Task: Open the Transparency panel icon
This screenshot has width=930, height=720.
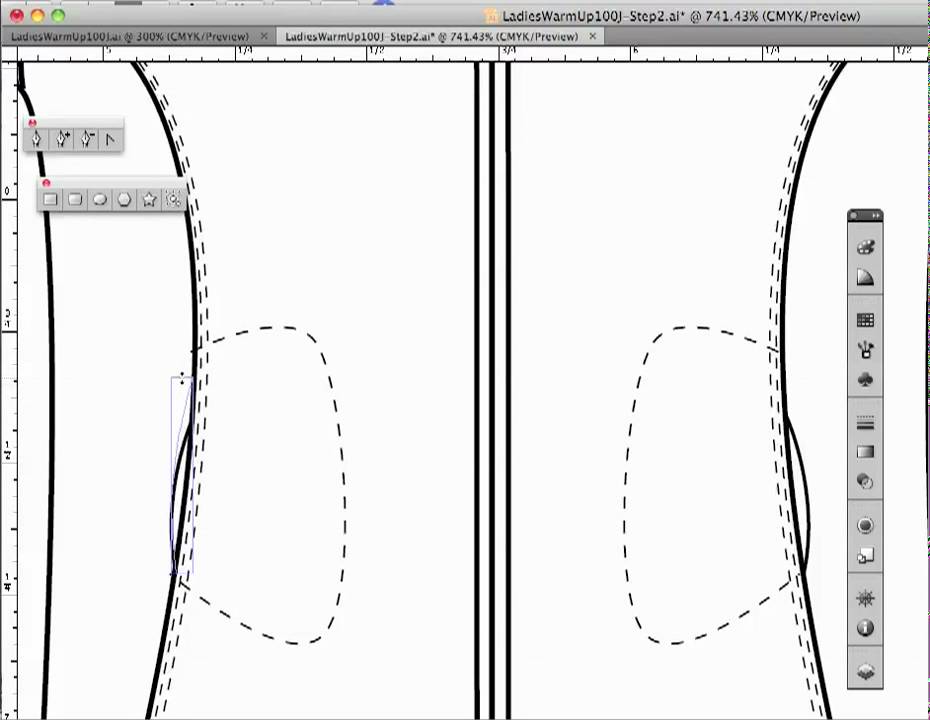Action: click(x=865, y=482)
